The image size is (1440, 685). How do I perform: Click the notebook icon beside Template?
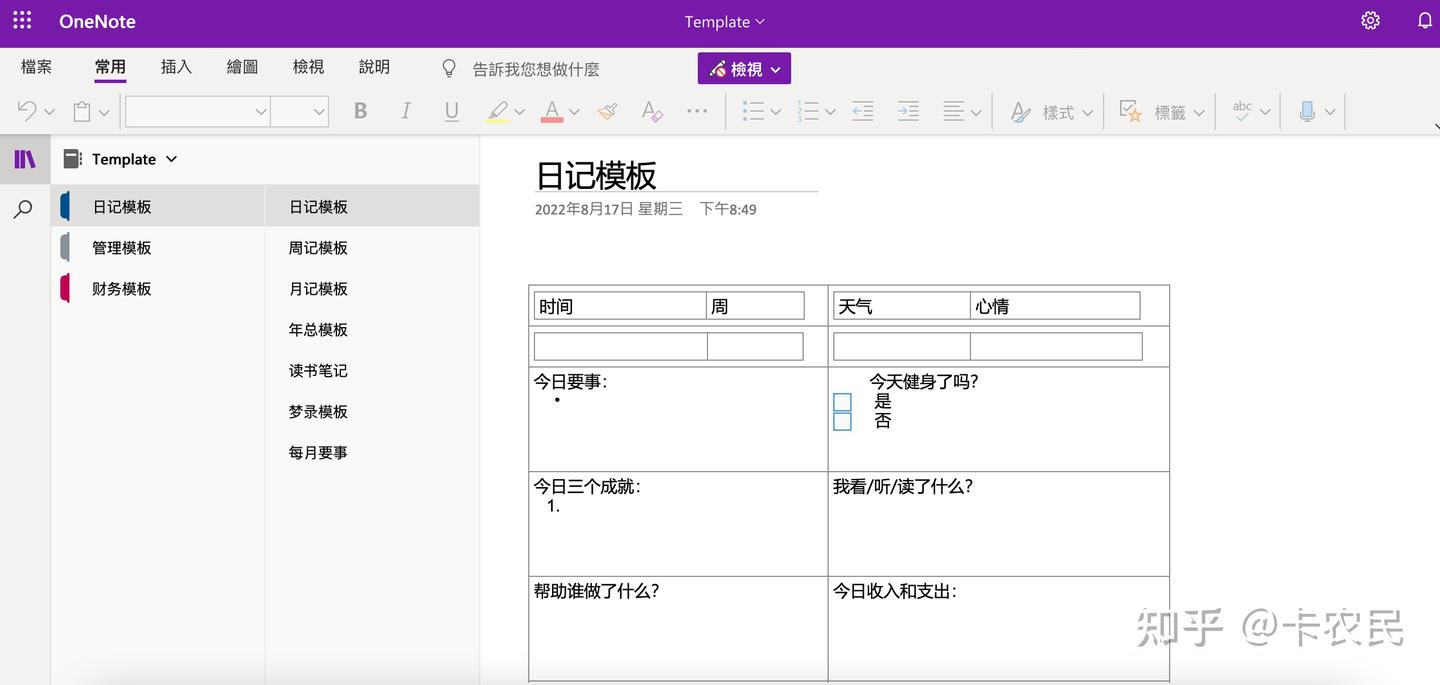pyautogui.click(x=72, y=159)
